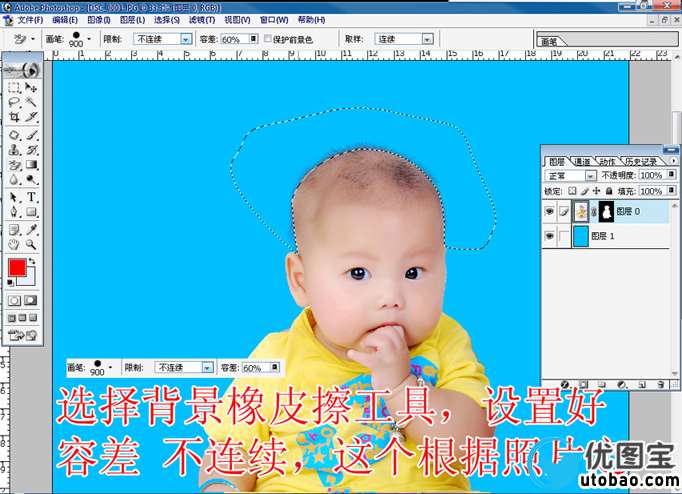Click Jump to ImageReady button in toolbox
This screenshot has width=682, height=494.
[22, 335]
